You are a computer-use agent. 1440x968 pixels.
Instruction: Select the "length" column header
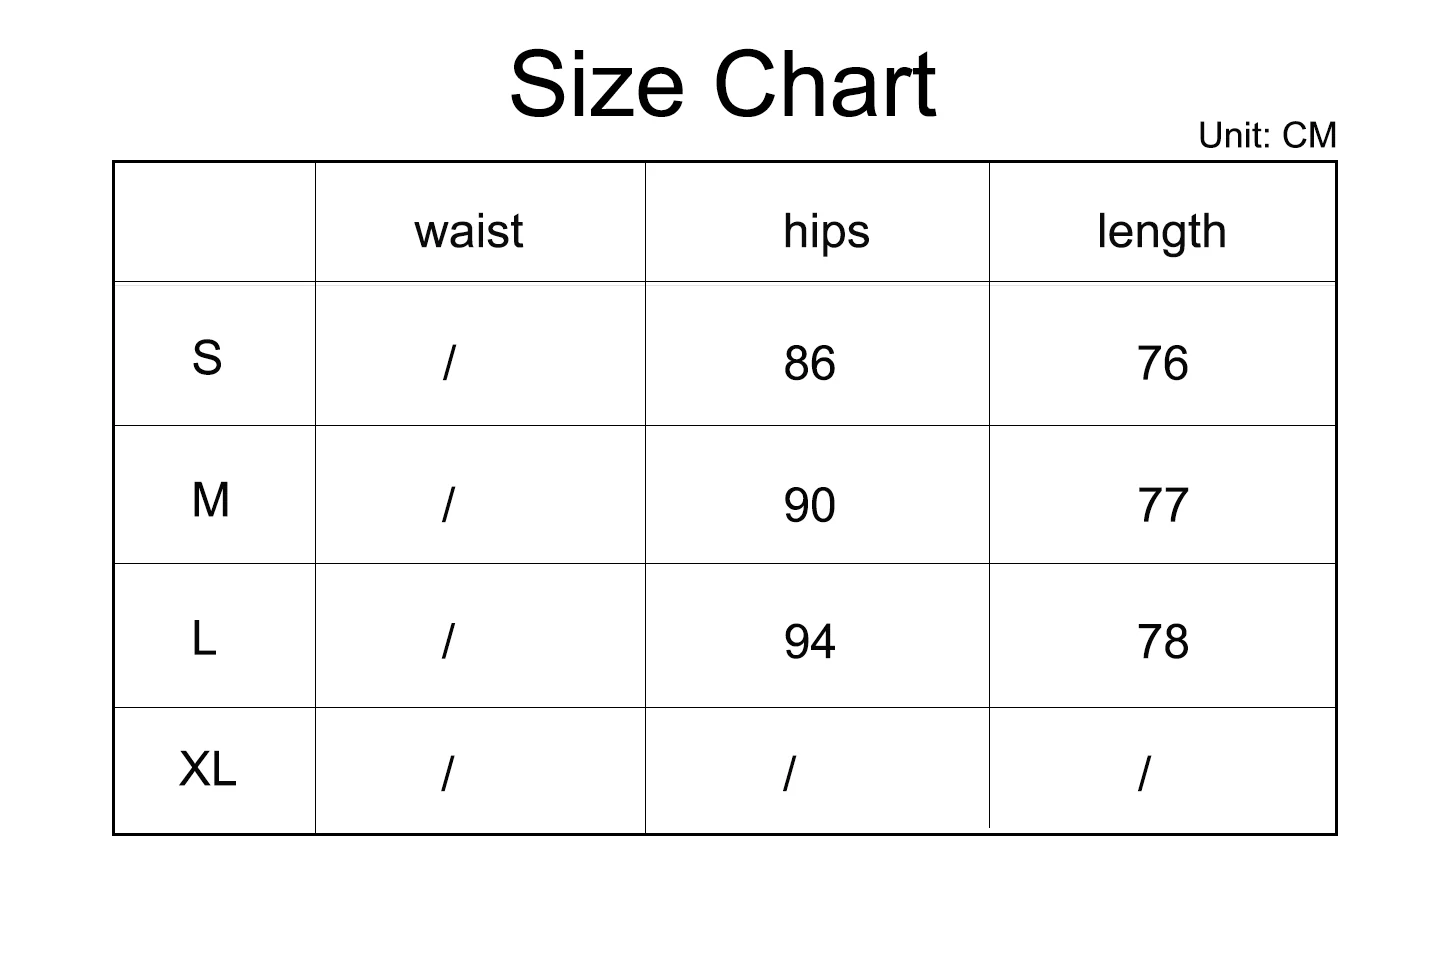(x=1161, y=232)
